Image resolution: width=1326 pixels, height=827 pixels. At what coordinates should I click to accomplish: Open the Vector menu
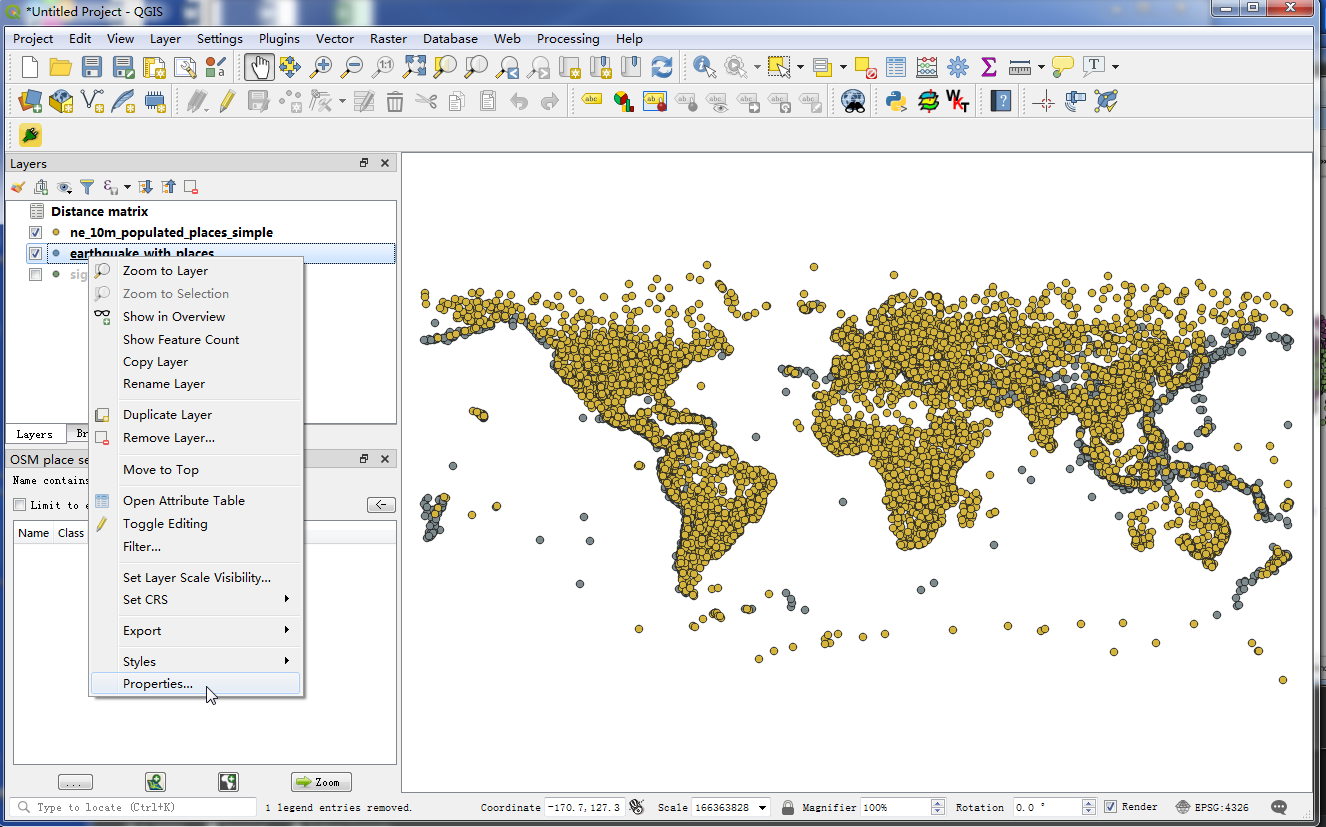pos(335,39)
